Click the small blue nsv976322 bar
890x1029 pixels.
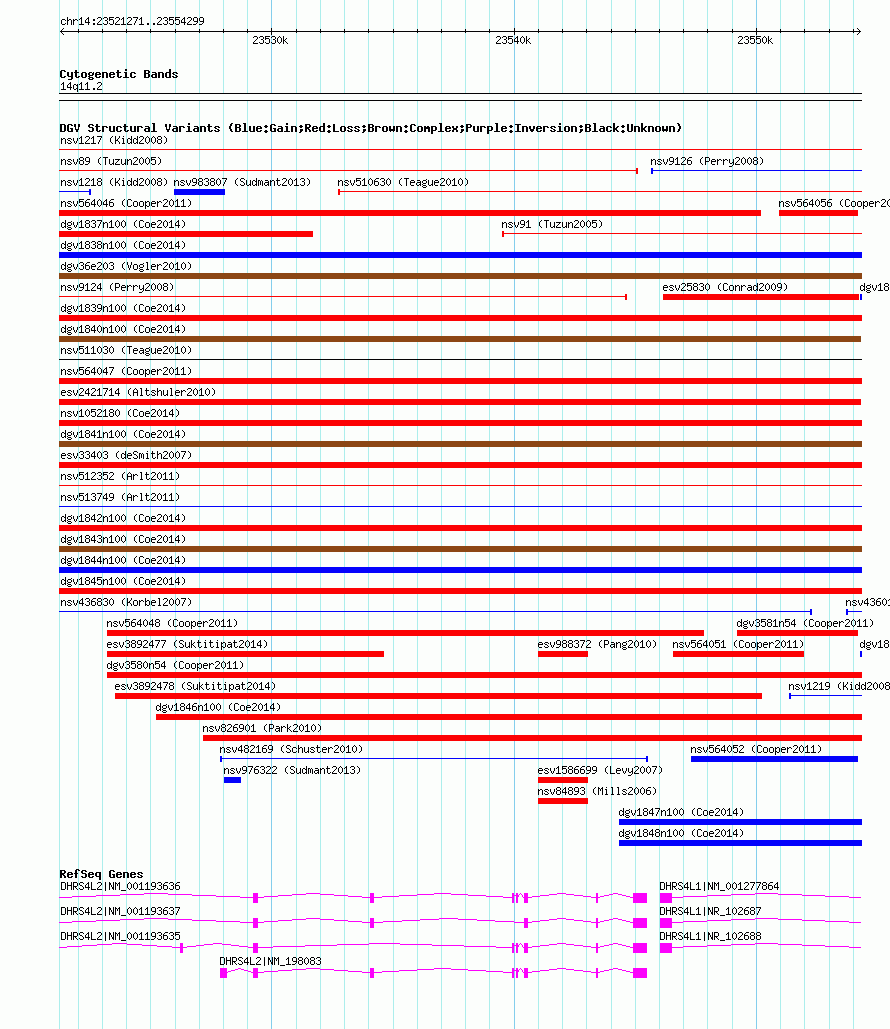(232, 780)
